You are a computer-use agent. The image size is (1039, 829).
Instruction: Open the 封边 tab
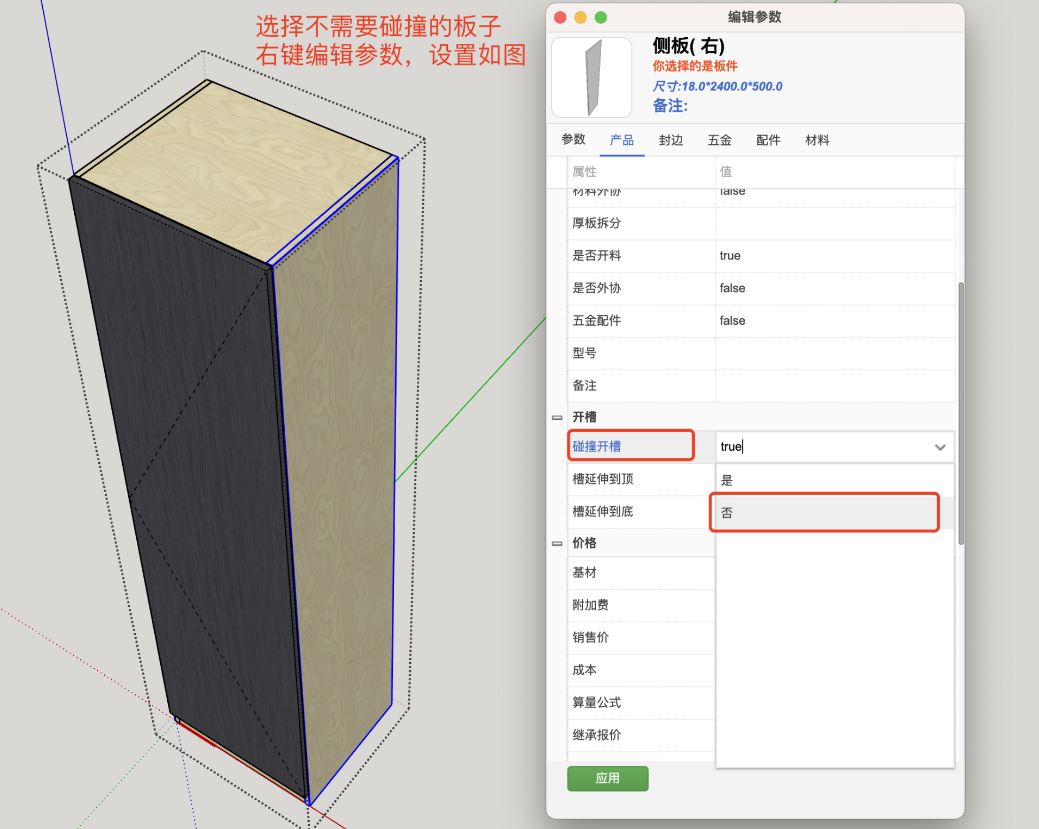point(670,140)
